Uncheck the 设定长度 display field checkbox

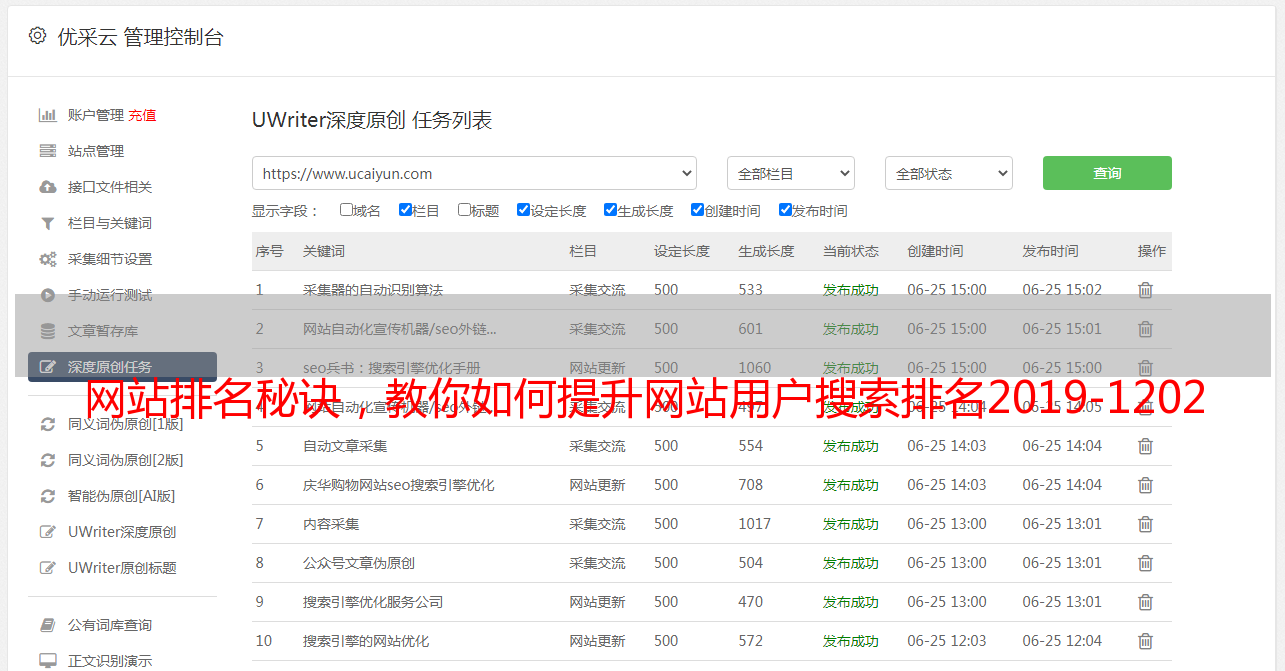tap(523, 210)
